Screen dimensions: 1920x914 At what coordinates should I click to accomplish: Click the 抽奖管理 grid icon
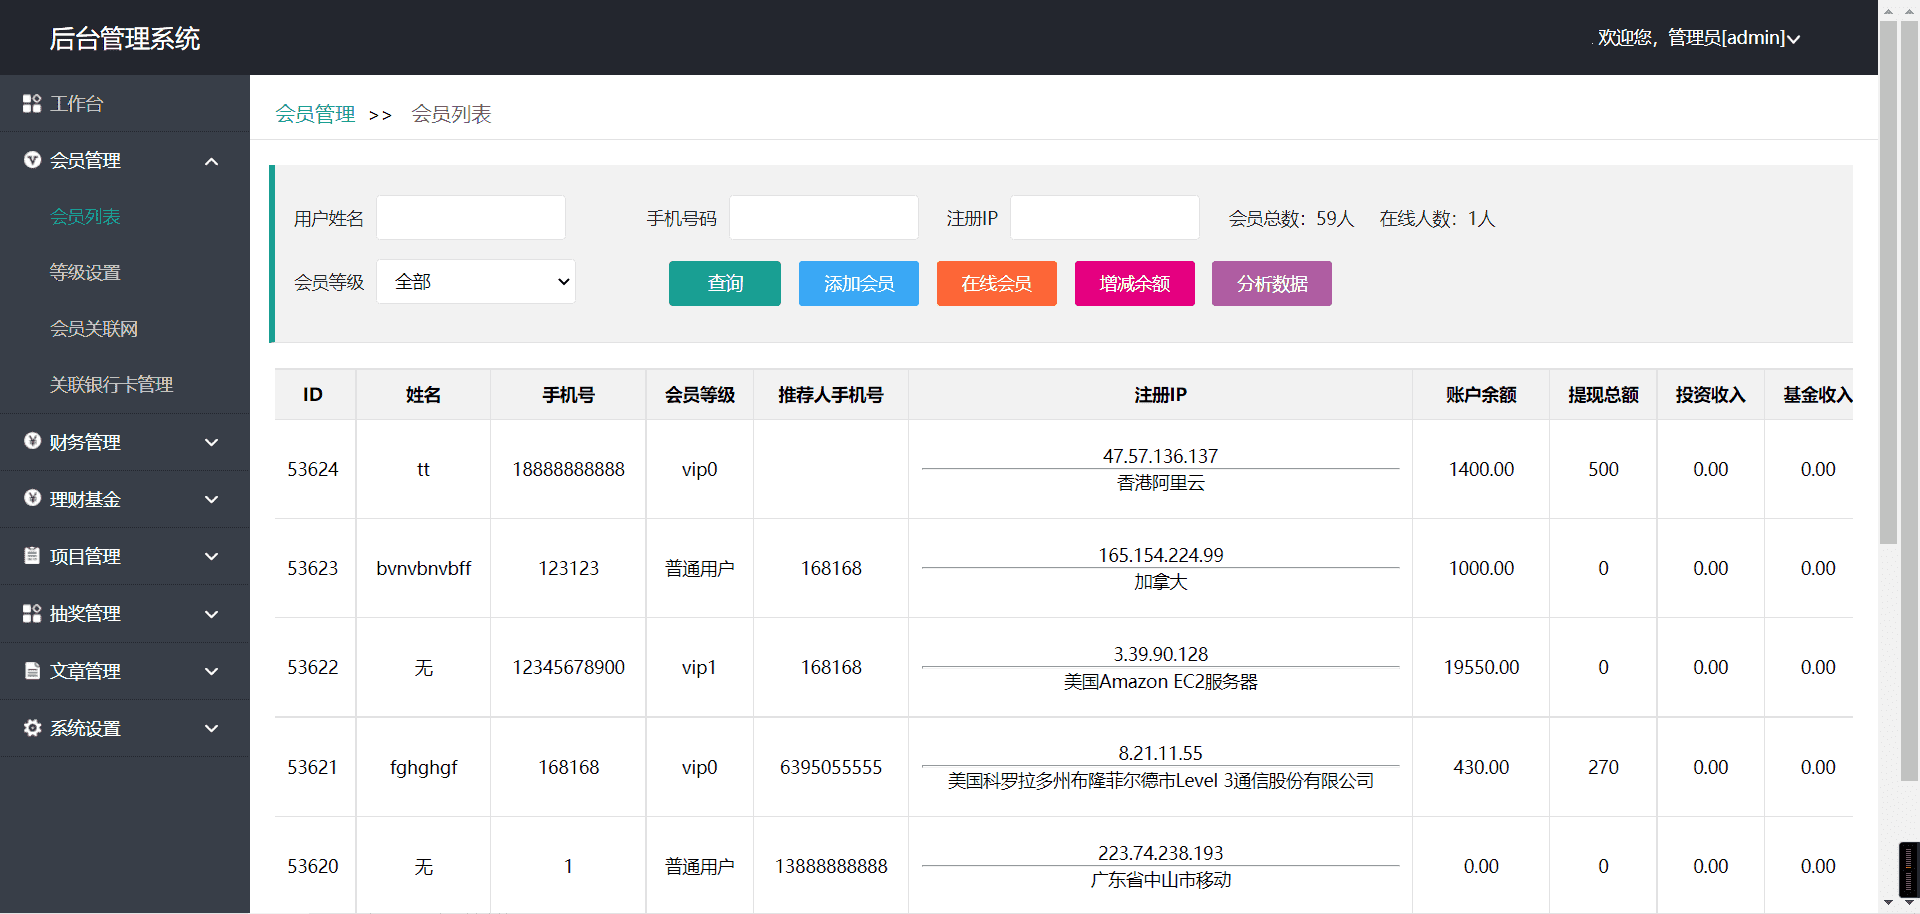(x=32, y=614)
